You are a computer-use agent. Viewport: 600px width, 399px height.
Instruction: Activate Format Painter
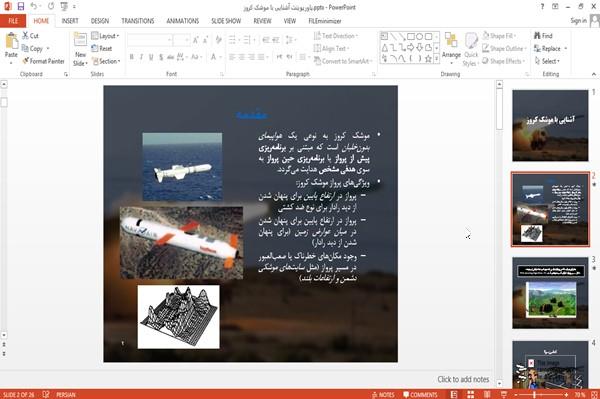(43, 61)
